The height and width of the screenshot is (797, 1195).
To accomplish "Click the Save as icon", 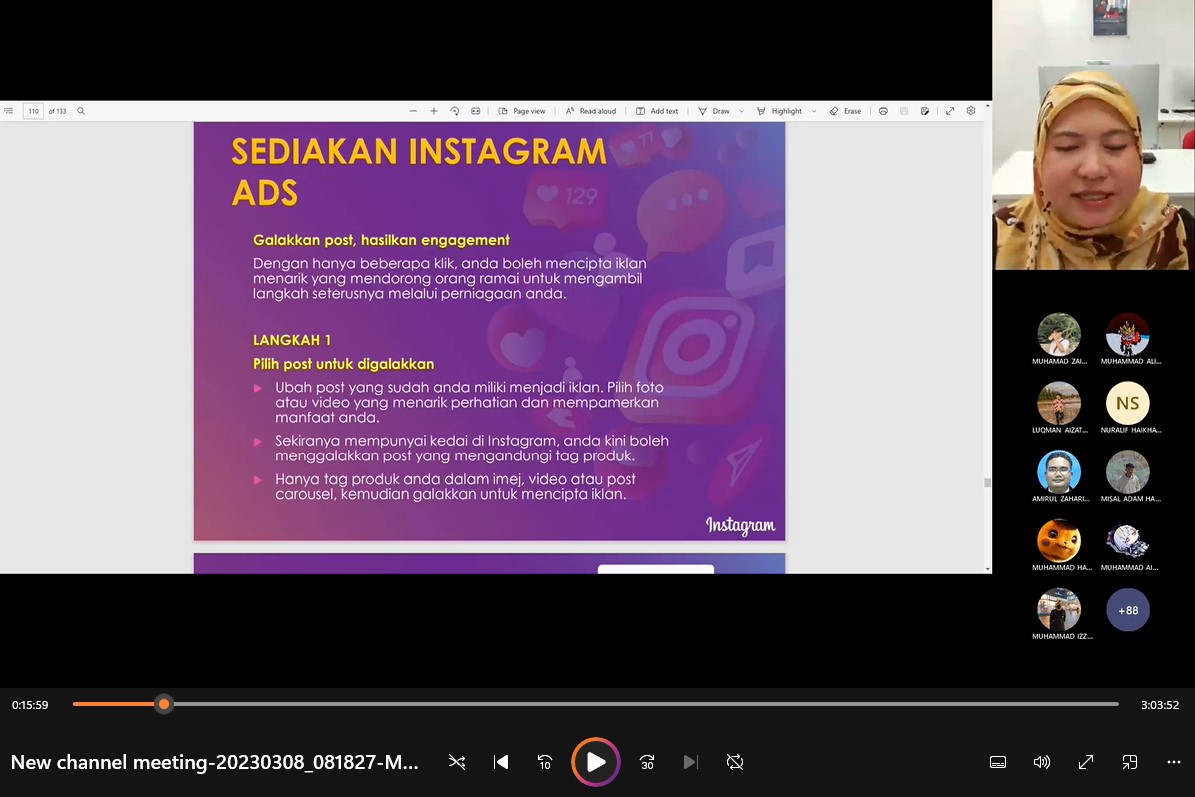I will coord(924,111).
